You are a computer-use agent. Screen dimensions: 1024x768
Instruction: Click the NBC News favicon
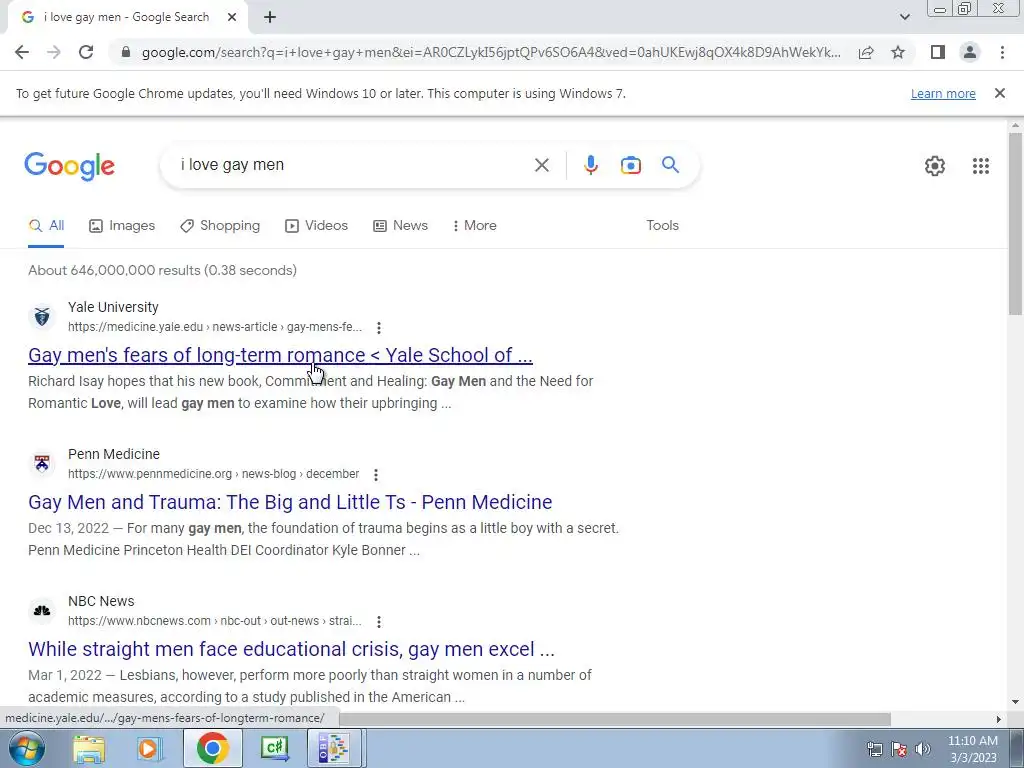pyautogui.click(x=42, y=611)
